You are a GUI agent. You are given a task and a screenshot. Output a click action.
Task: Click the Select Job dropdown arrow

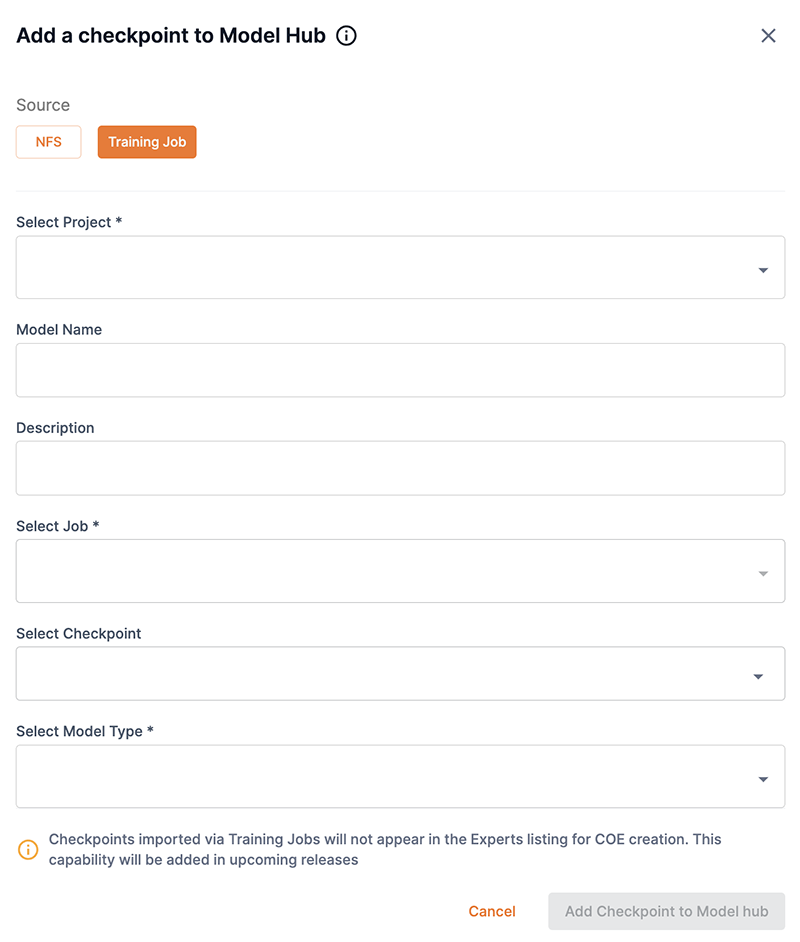pyautogui.click(x=763, y=573)
